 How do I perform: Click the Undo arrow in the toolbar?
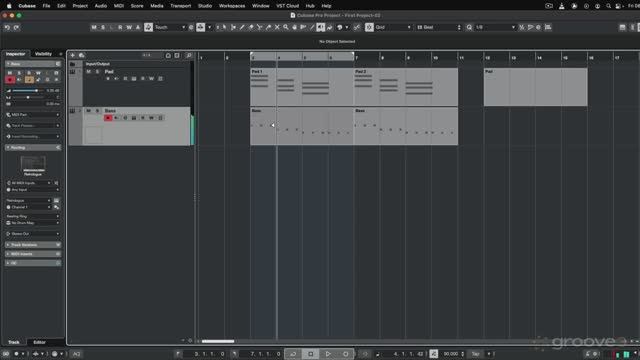pyautogui.click(x=7, y=27)
